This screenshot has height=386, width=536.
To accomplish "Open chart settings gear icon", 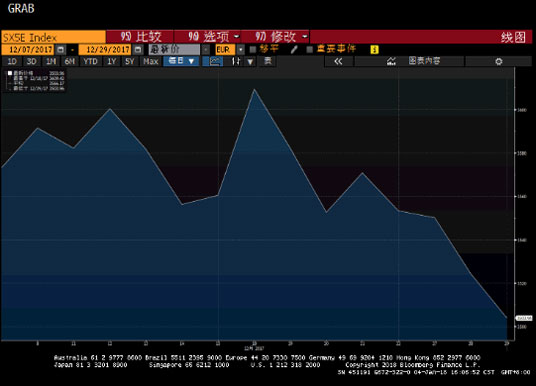I will point(499,62).
